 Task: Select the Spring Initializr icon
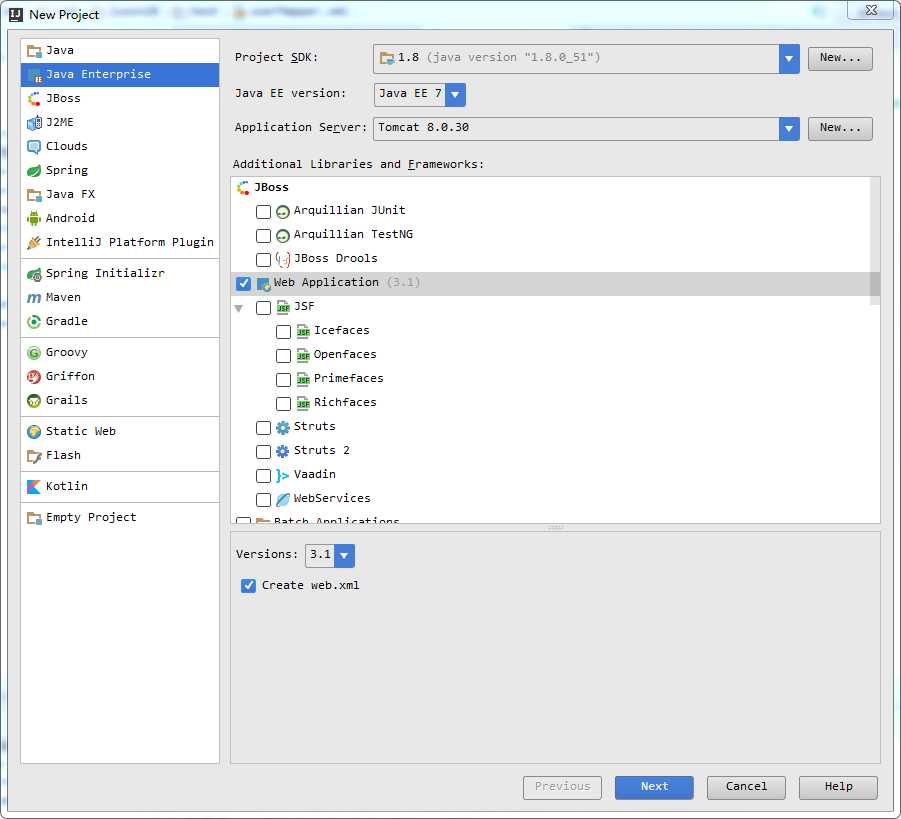[34, 274]
